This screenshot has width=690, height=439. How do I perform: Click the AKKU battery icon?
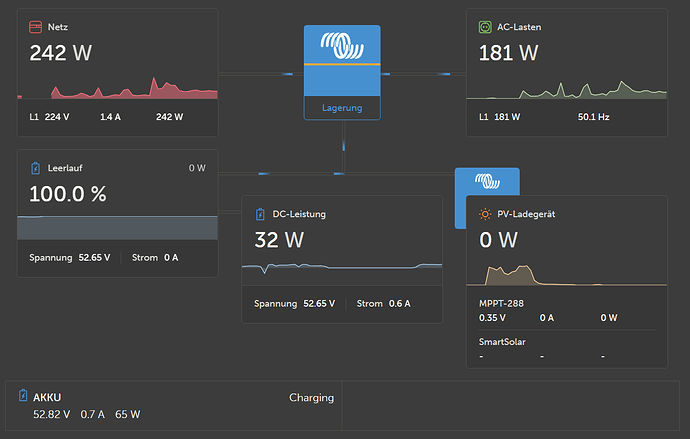click(x=23, y=397)
